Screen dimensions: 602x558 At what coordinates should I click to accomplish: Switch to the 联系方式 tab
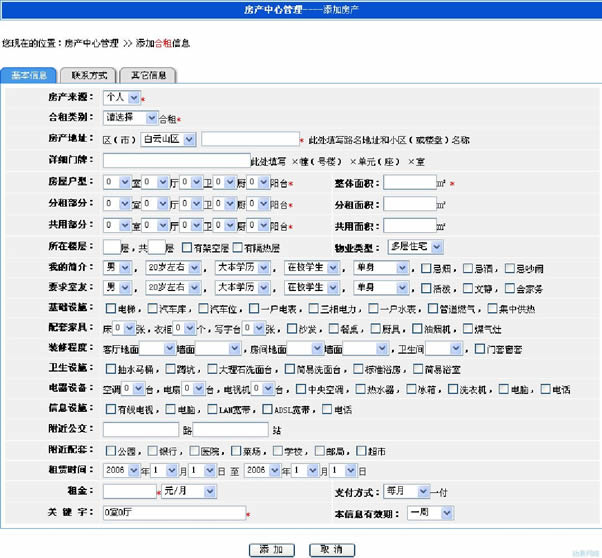point(88,75)
